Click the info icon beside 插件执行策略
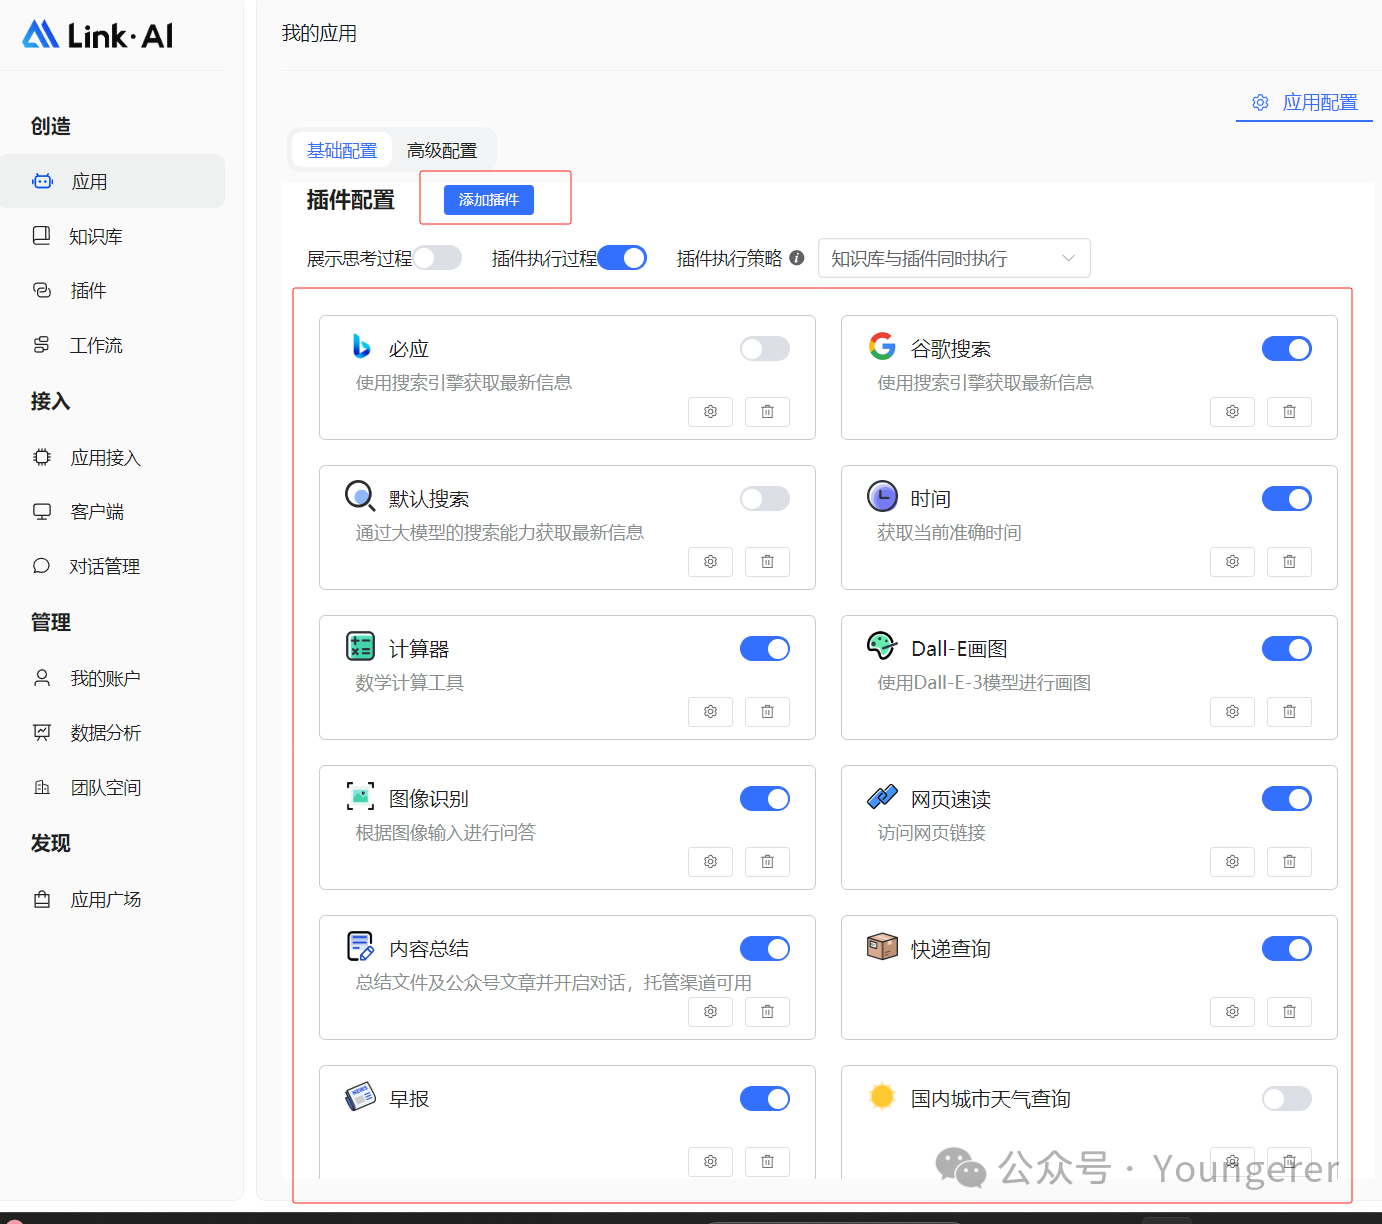This screenshot has height=1224, width=1382. coord(797,258)
